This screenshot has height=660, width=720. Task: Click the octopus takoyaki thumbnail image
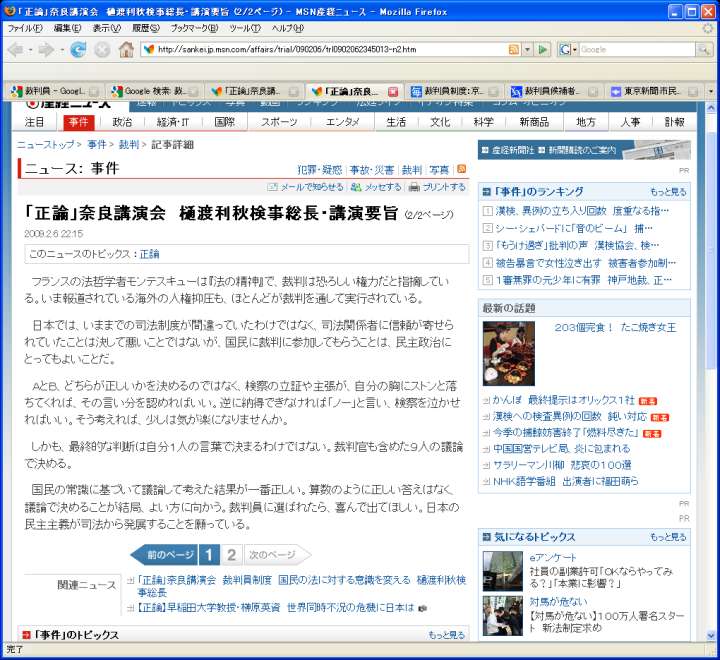[x=508, y=353]
